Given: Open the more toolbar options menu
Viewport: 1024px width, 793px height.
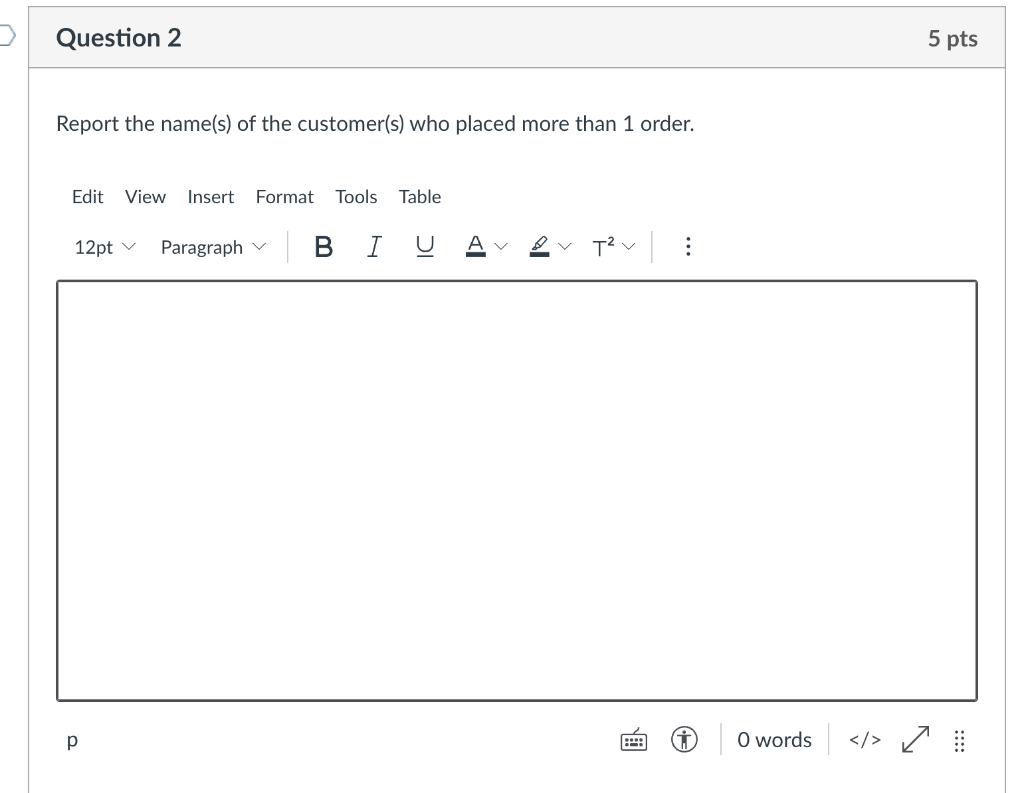Looking at the screenshot, I should pyautogui.click(x=688, y=246).
